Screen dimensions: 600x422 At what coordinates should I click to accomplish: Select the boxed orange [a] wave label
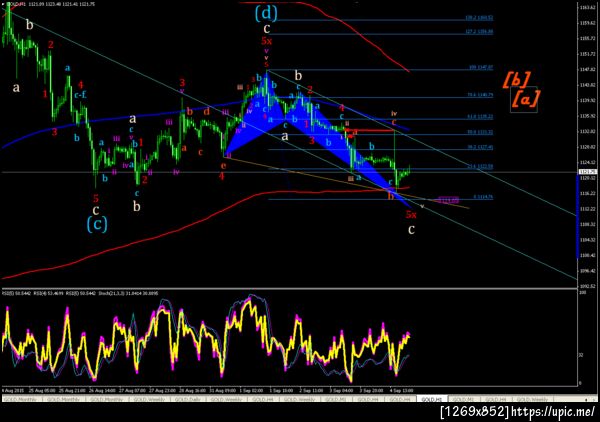tap(524, 100)
